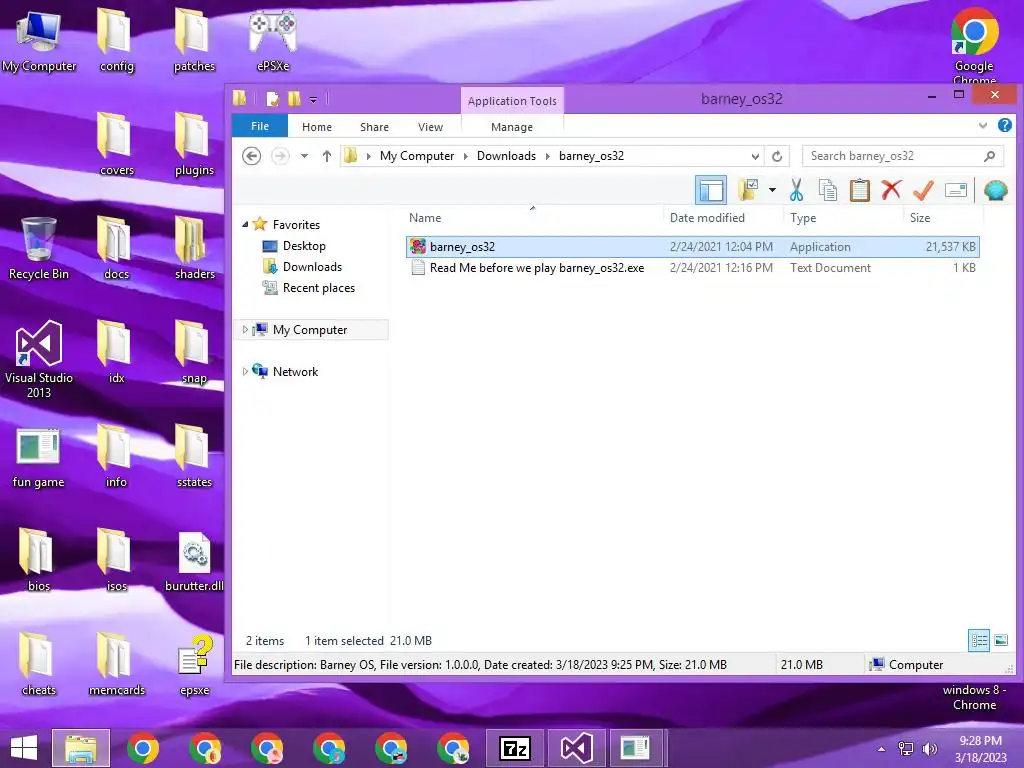Click the blue Help question mark icon
Image resolution: width=1024 pixels, height=768 pixels.
coord(1005,125)
